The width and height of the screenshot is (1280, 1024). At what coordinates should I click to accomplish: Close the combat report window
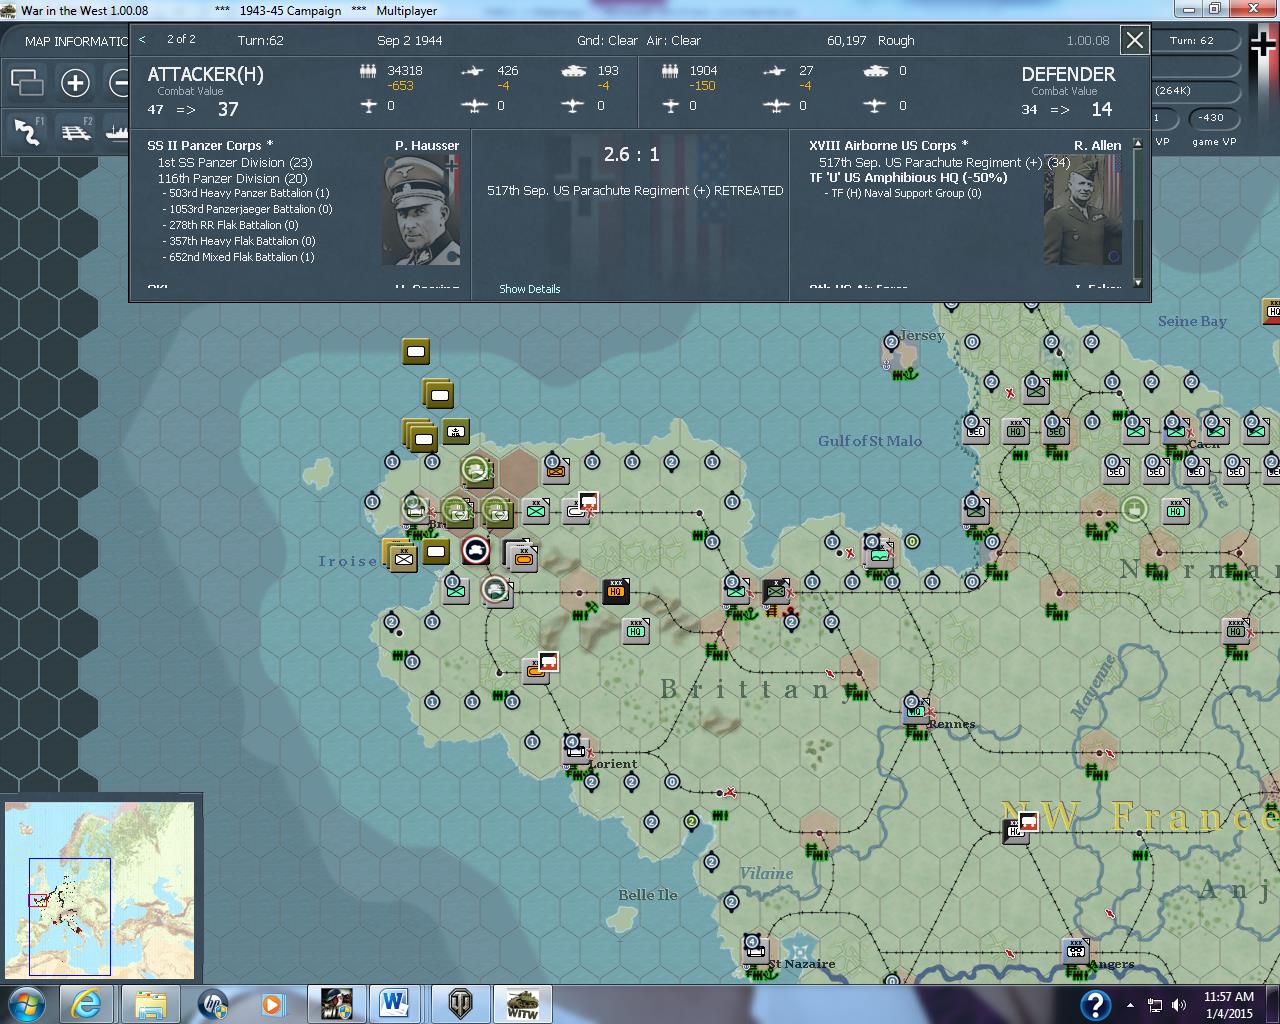click(1135, 41)
